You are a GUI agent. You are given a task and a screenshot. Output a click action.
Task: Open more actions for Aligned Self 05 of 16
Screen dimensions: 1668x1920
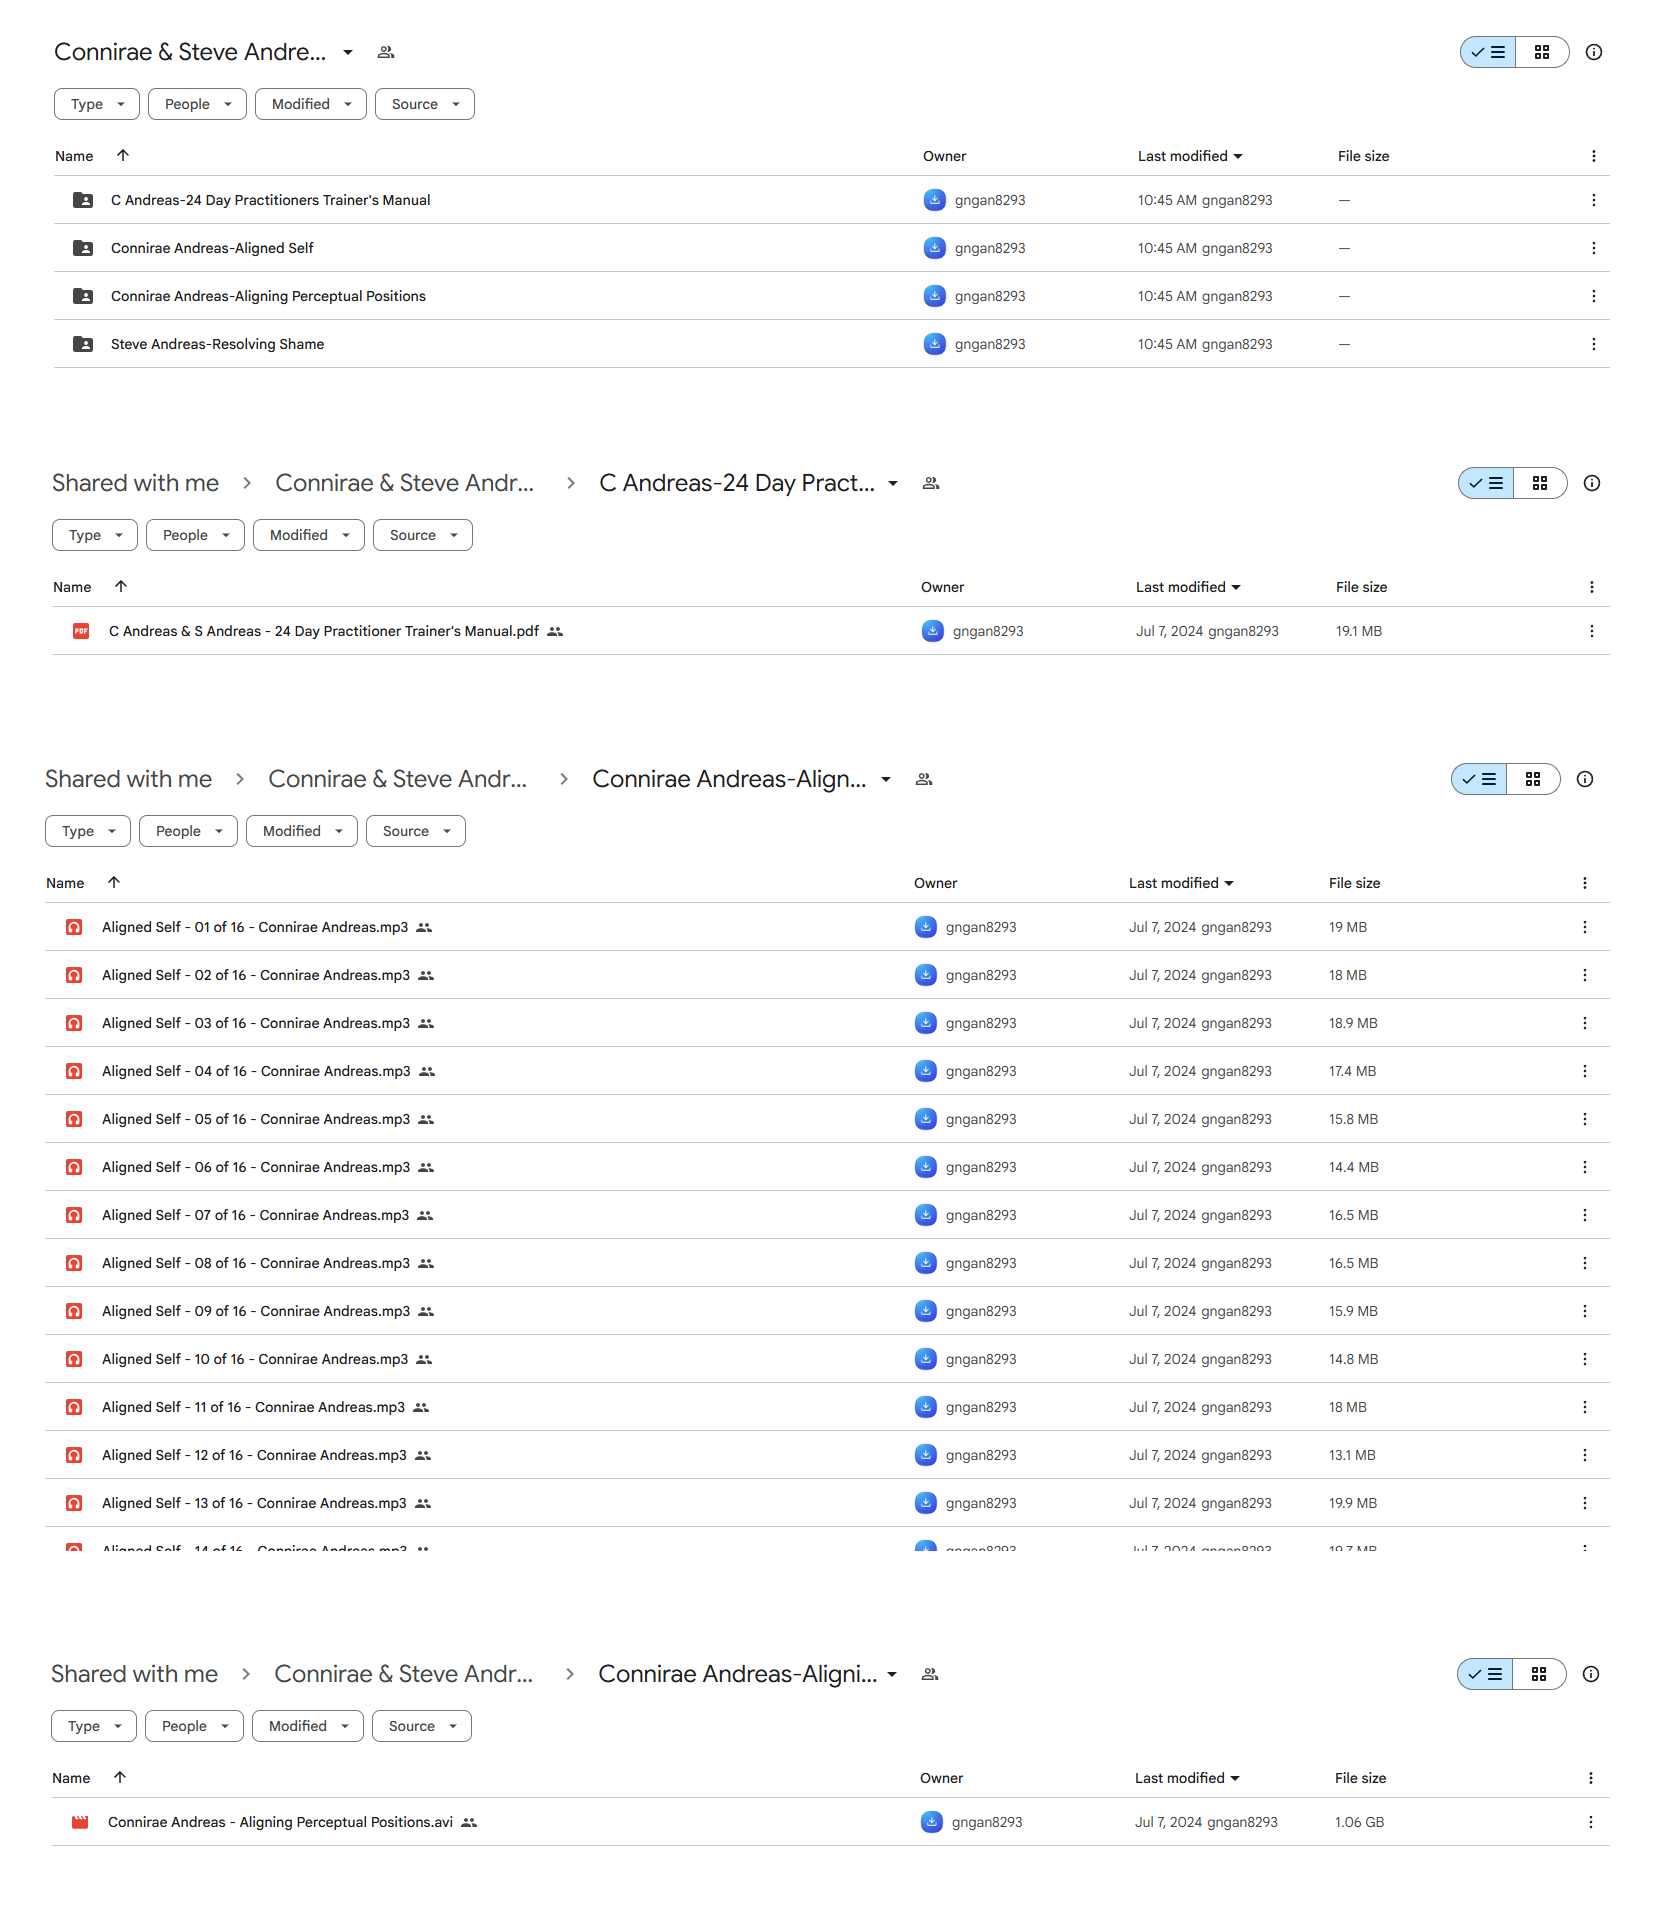point(1585,1119)
